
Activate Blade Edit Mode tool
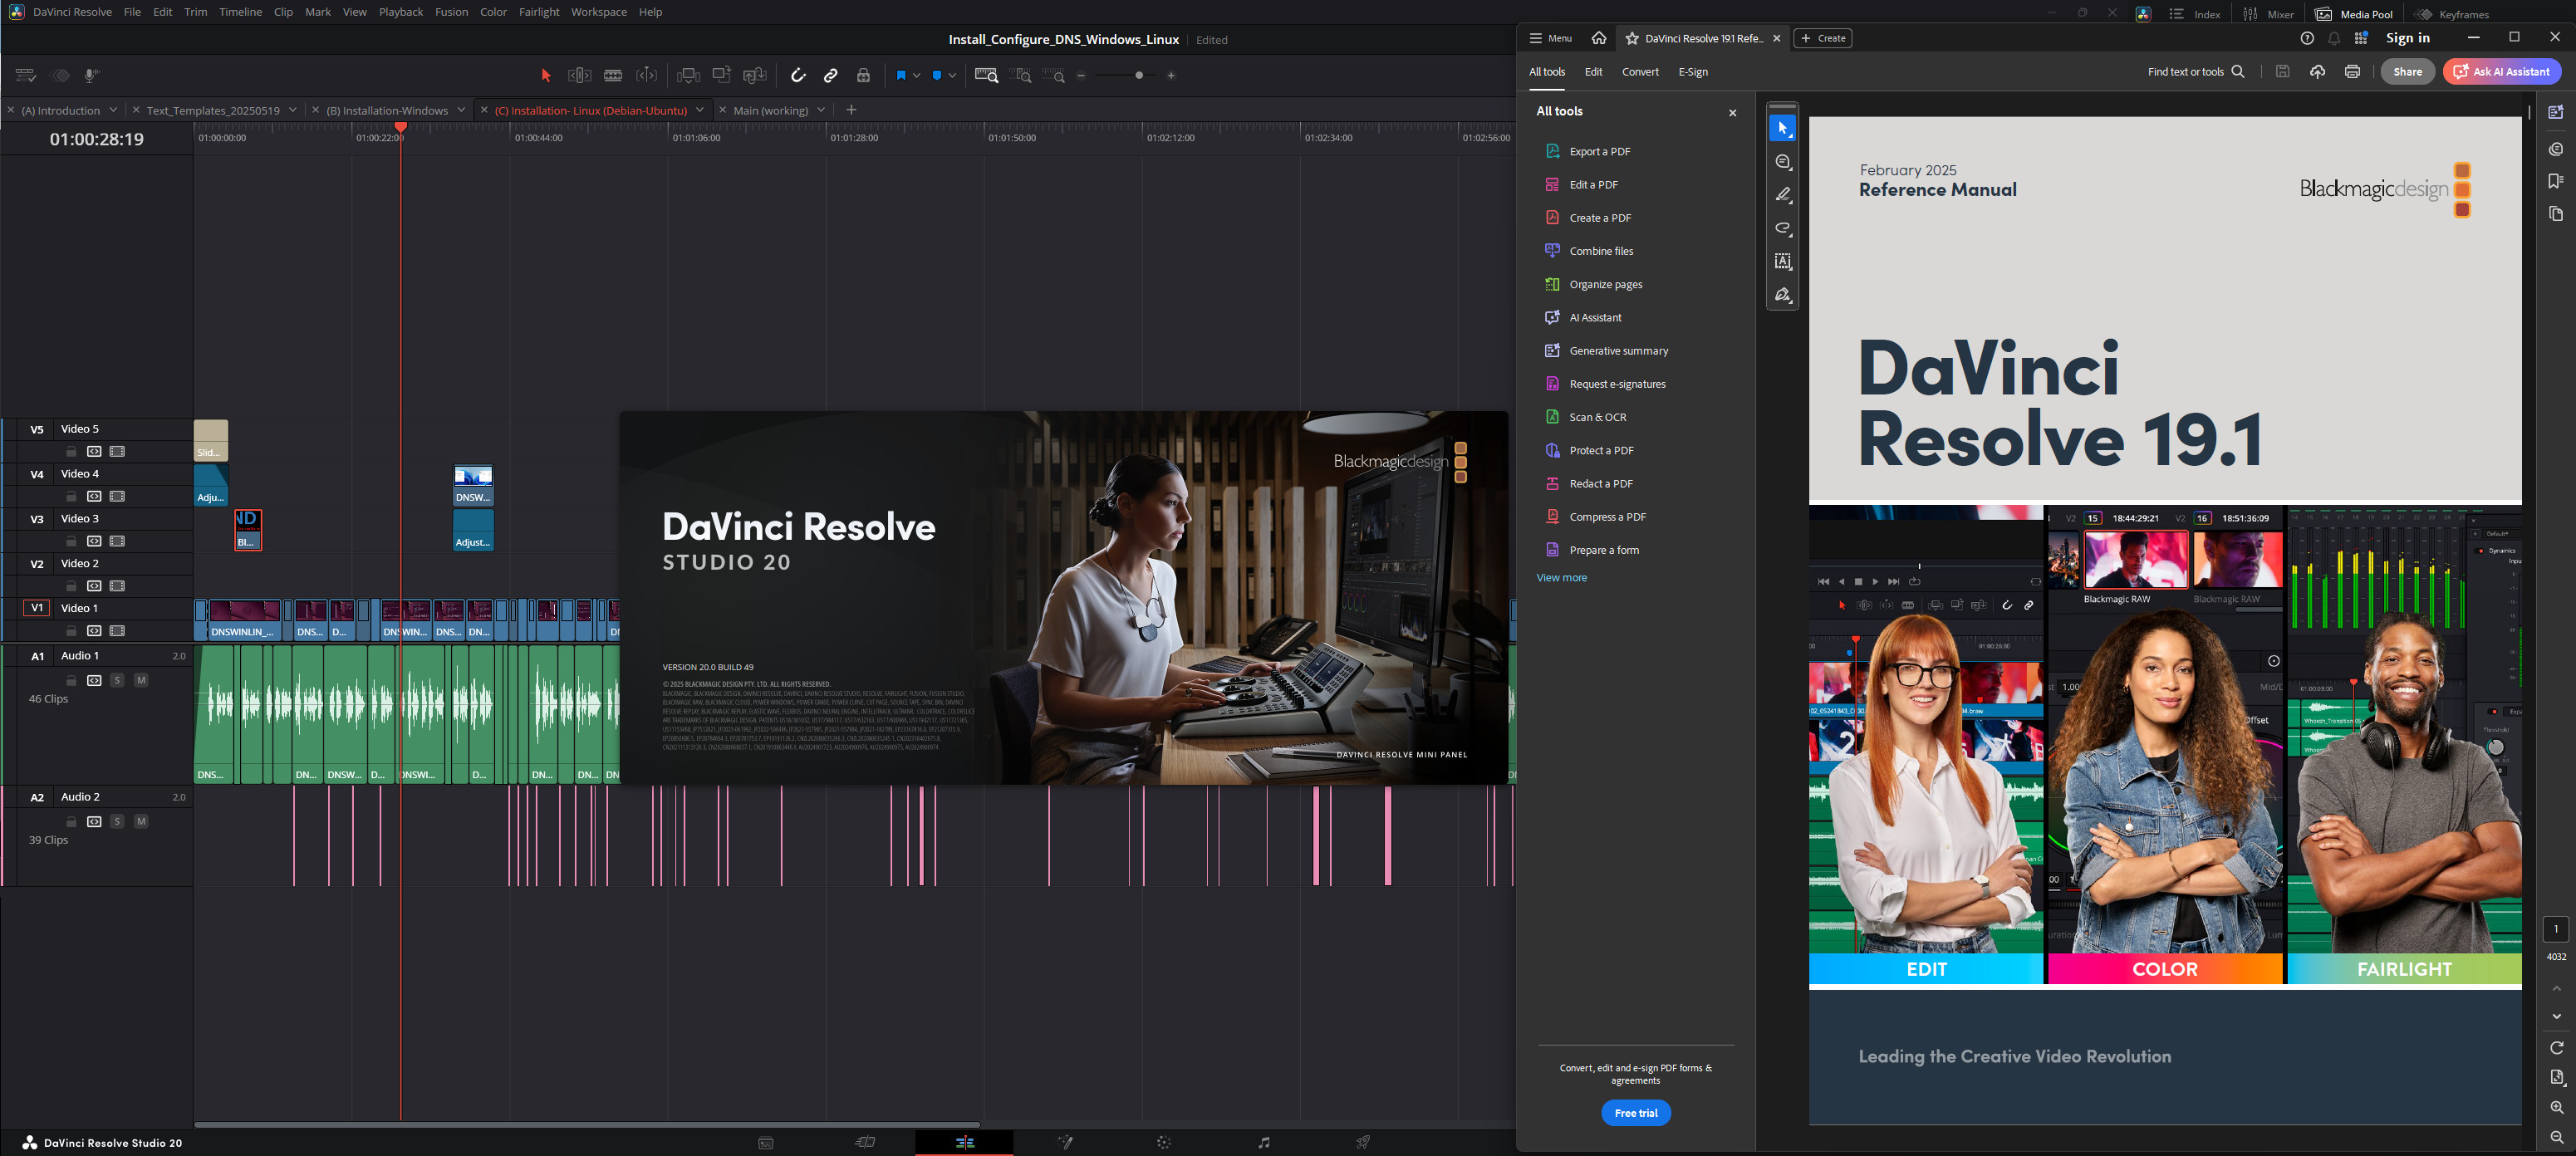coord(613,75)
